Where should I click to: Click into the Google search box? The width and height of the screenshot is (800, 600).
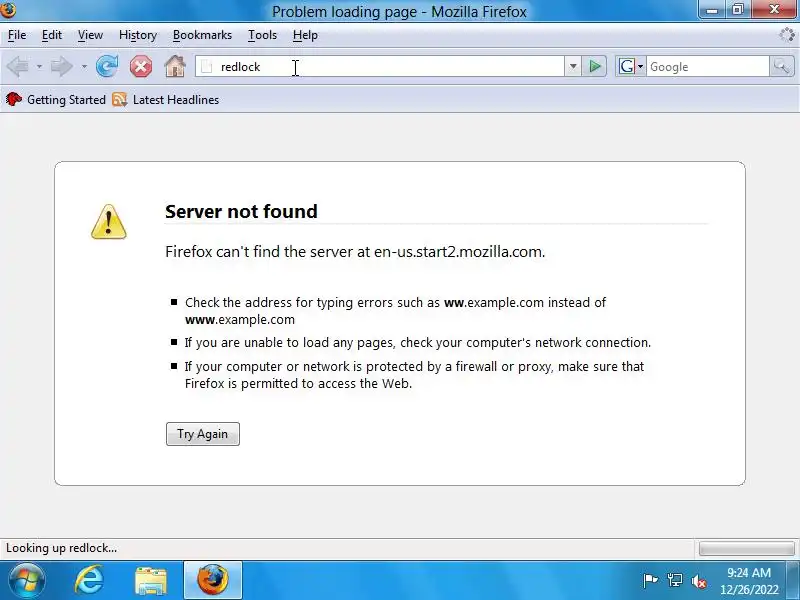click(x=708, y=67)
